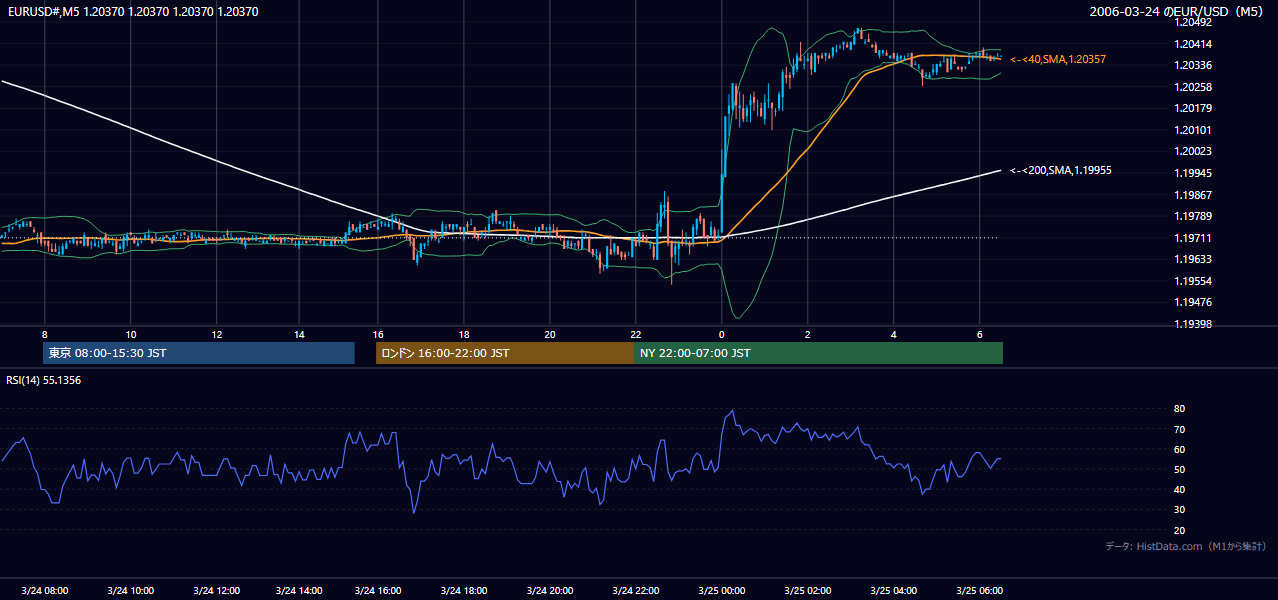Click the 3/25 06:00 bottom time label
Viewport: 1278px width, 600px height.
click(980, 591)
